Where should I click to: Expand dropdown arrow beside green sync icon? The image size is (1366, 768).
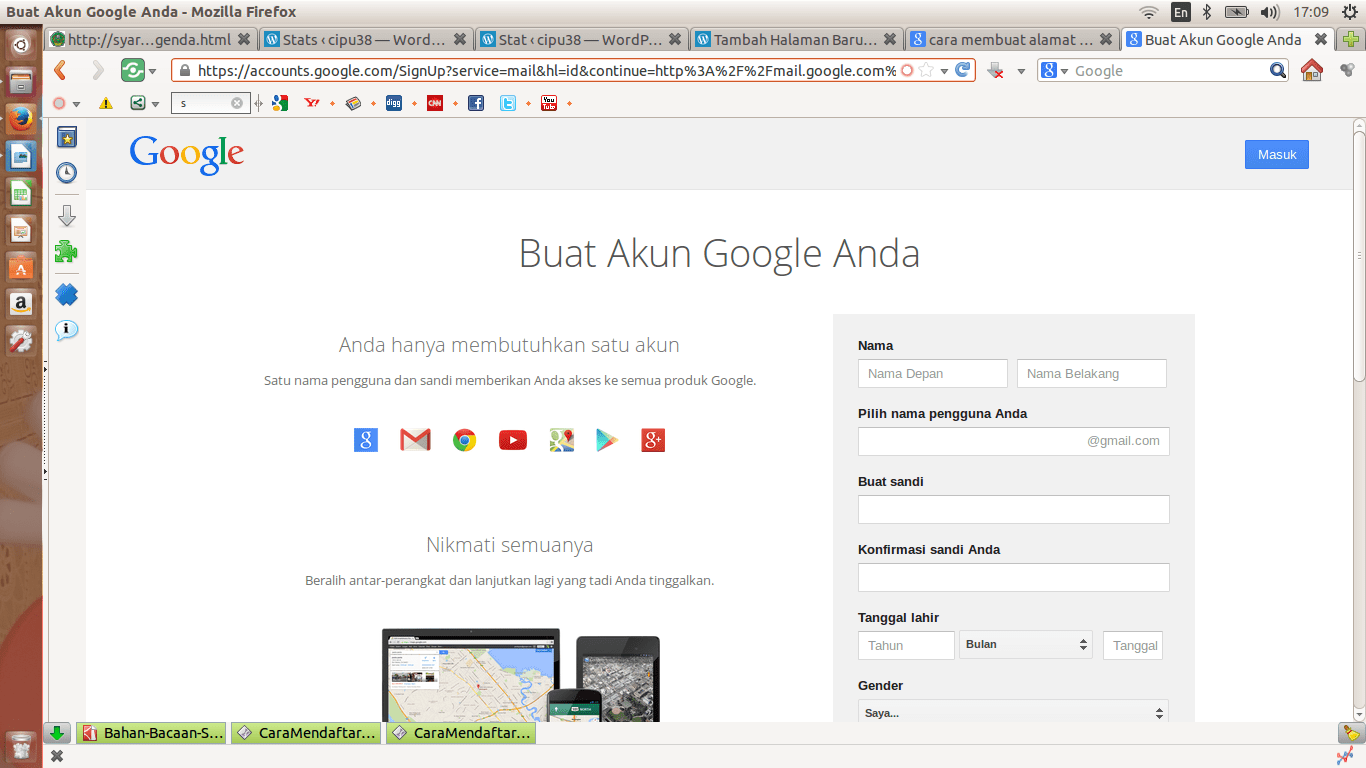[x=153, y=71]
